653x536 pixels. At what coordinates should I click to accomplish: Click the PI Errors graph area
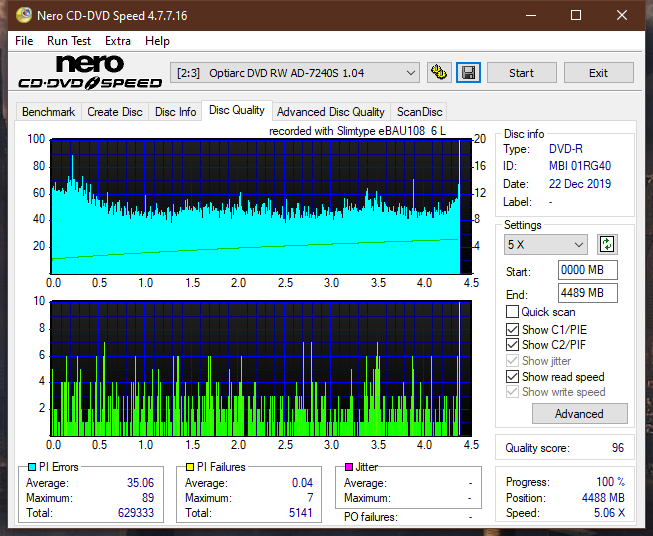coord(261,207)
